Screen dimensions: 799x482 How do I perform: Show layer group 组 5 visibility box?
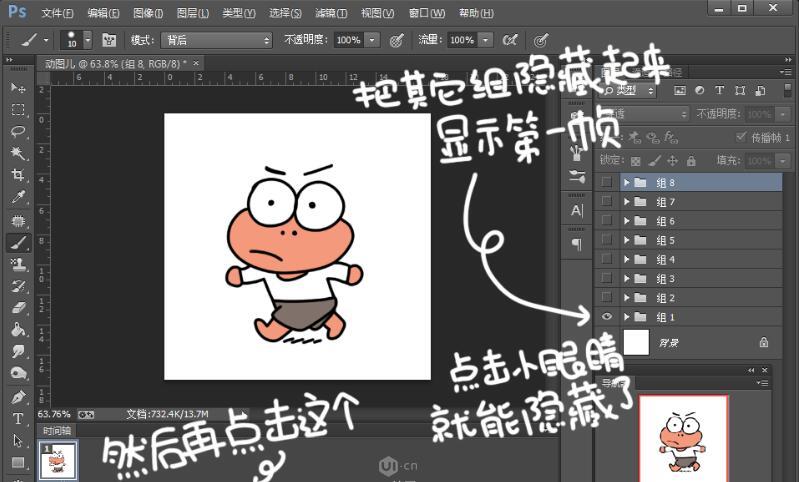(x=606, y=239)
